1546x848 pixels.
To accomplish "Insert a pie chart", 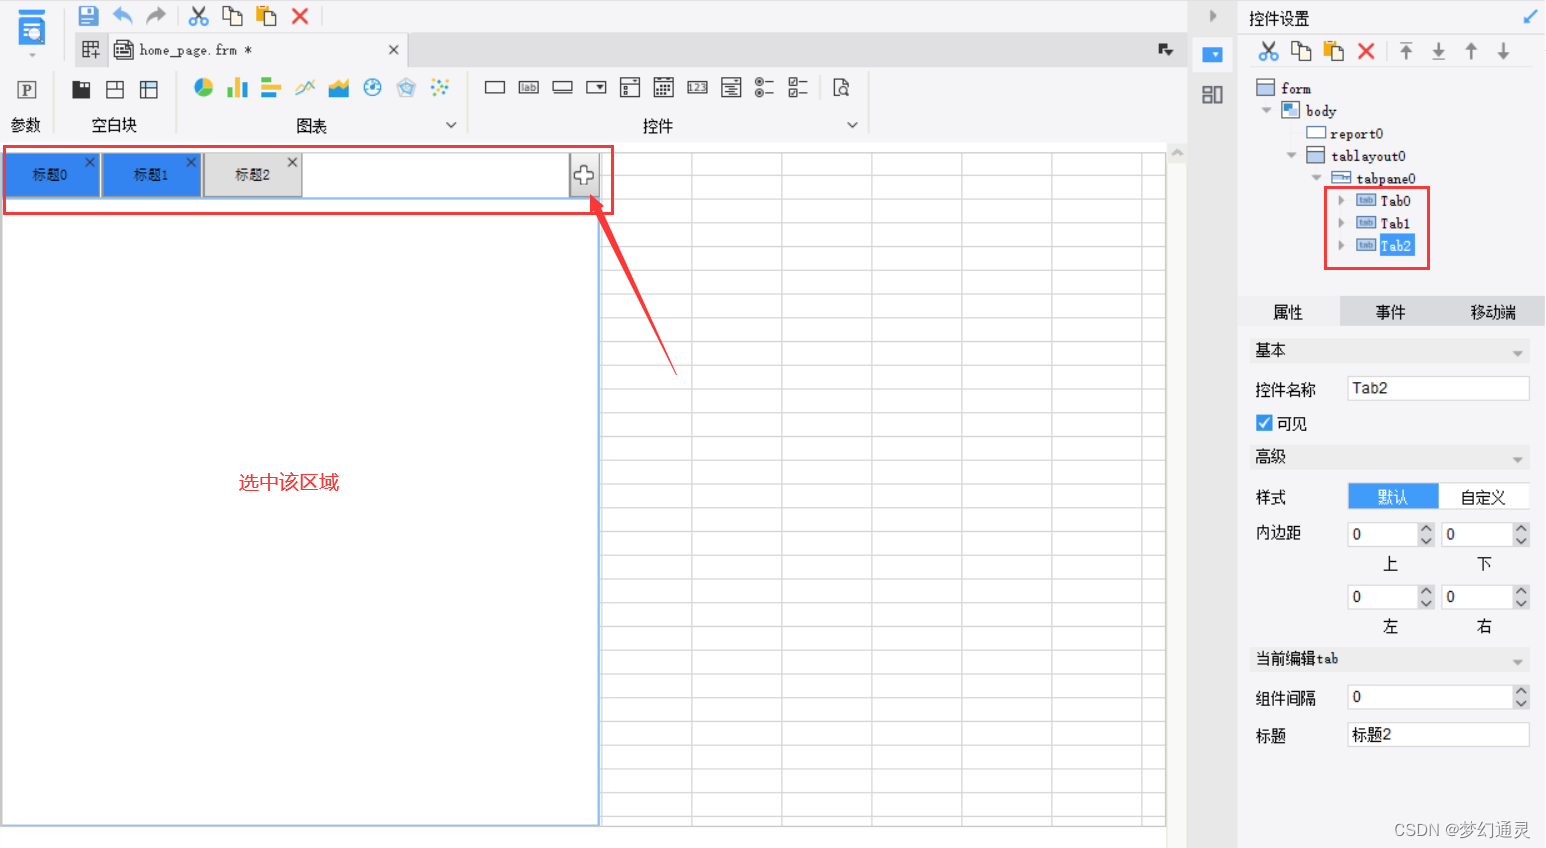I will (204, 88).
